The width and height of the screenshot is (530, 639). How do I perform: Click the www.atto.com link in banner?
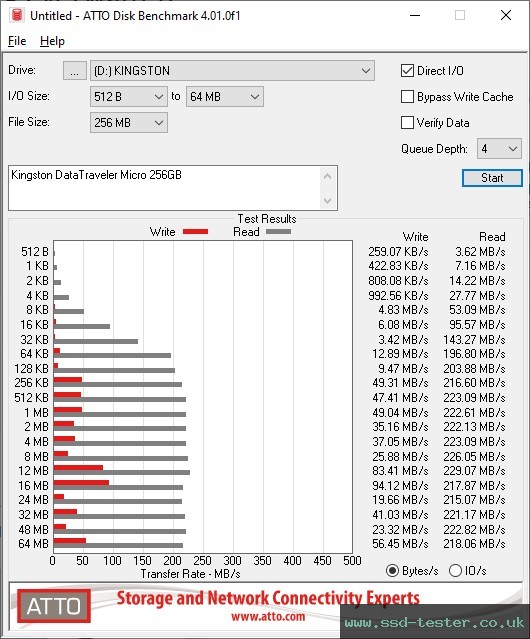click(x=268, y=616)
